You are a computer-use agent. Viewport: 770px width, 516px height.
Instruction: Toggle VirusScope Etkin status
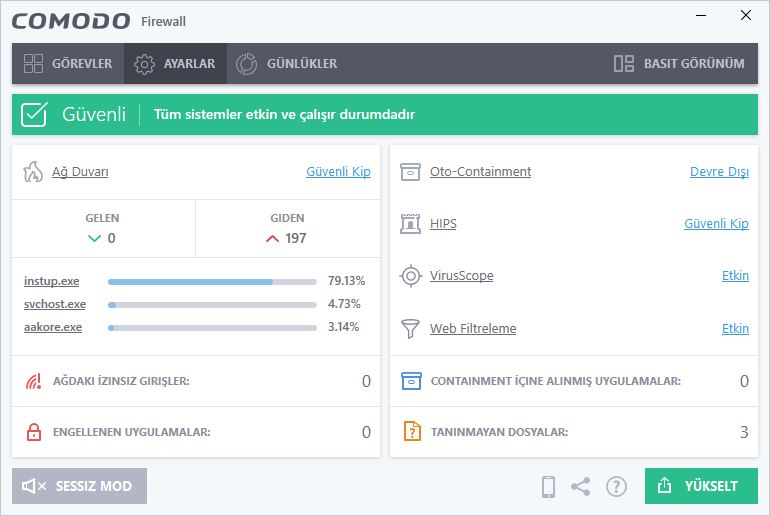coord(735,276)
